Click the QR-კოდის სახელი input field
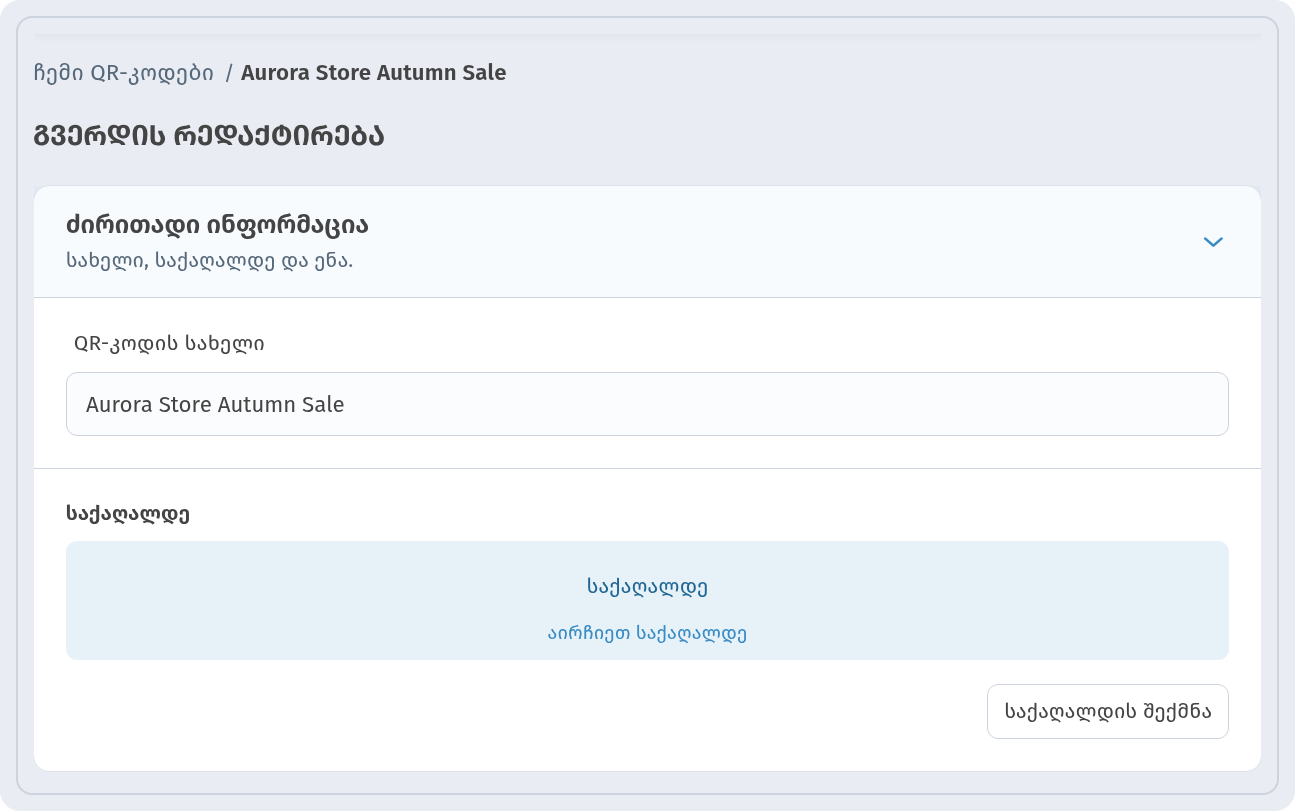 pyautogui.click(x=647, y=404)
